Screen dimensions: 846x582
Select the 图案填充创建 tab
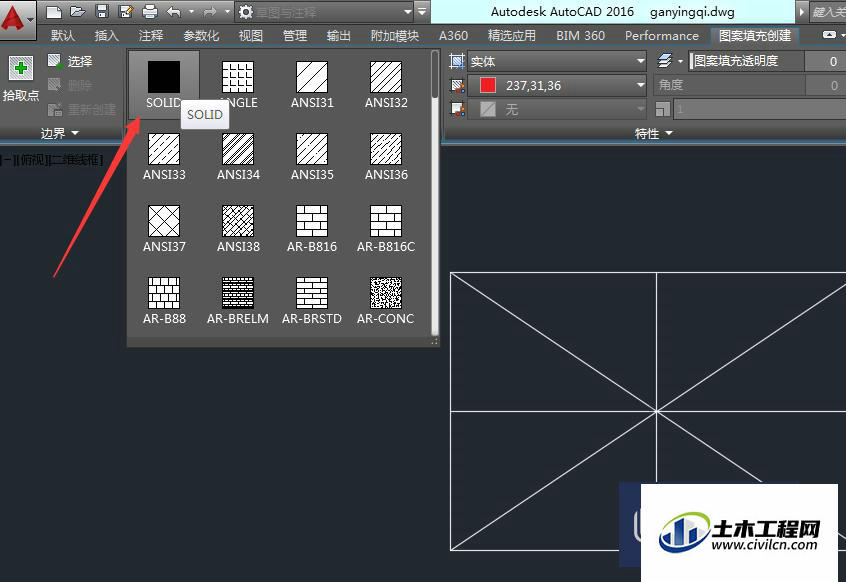pos(755,36)
